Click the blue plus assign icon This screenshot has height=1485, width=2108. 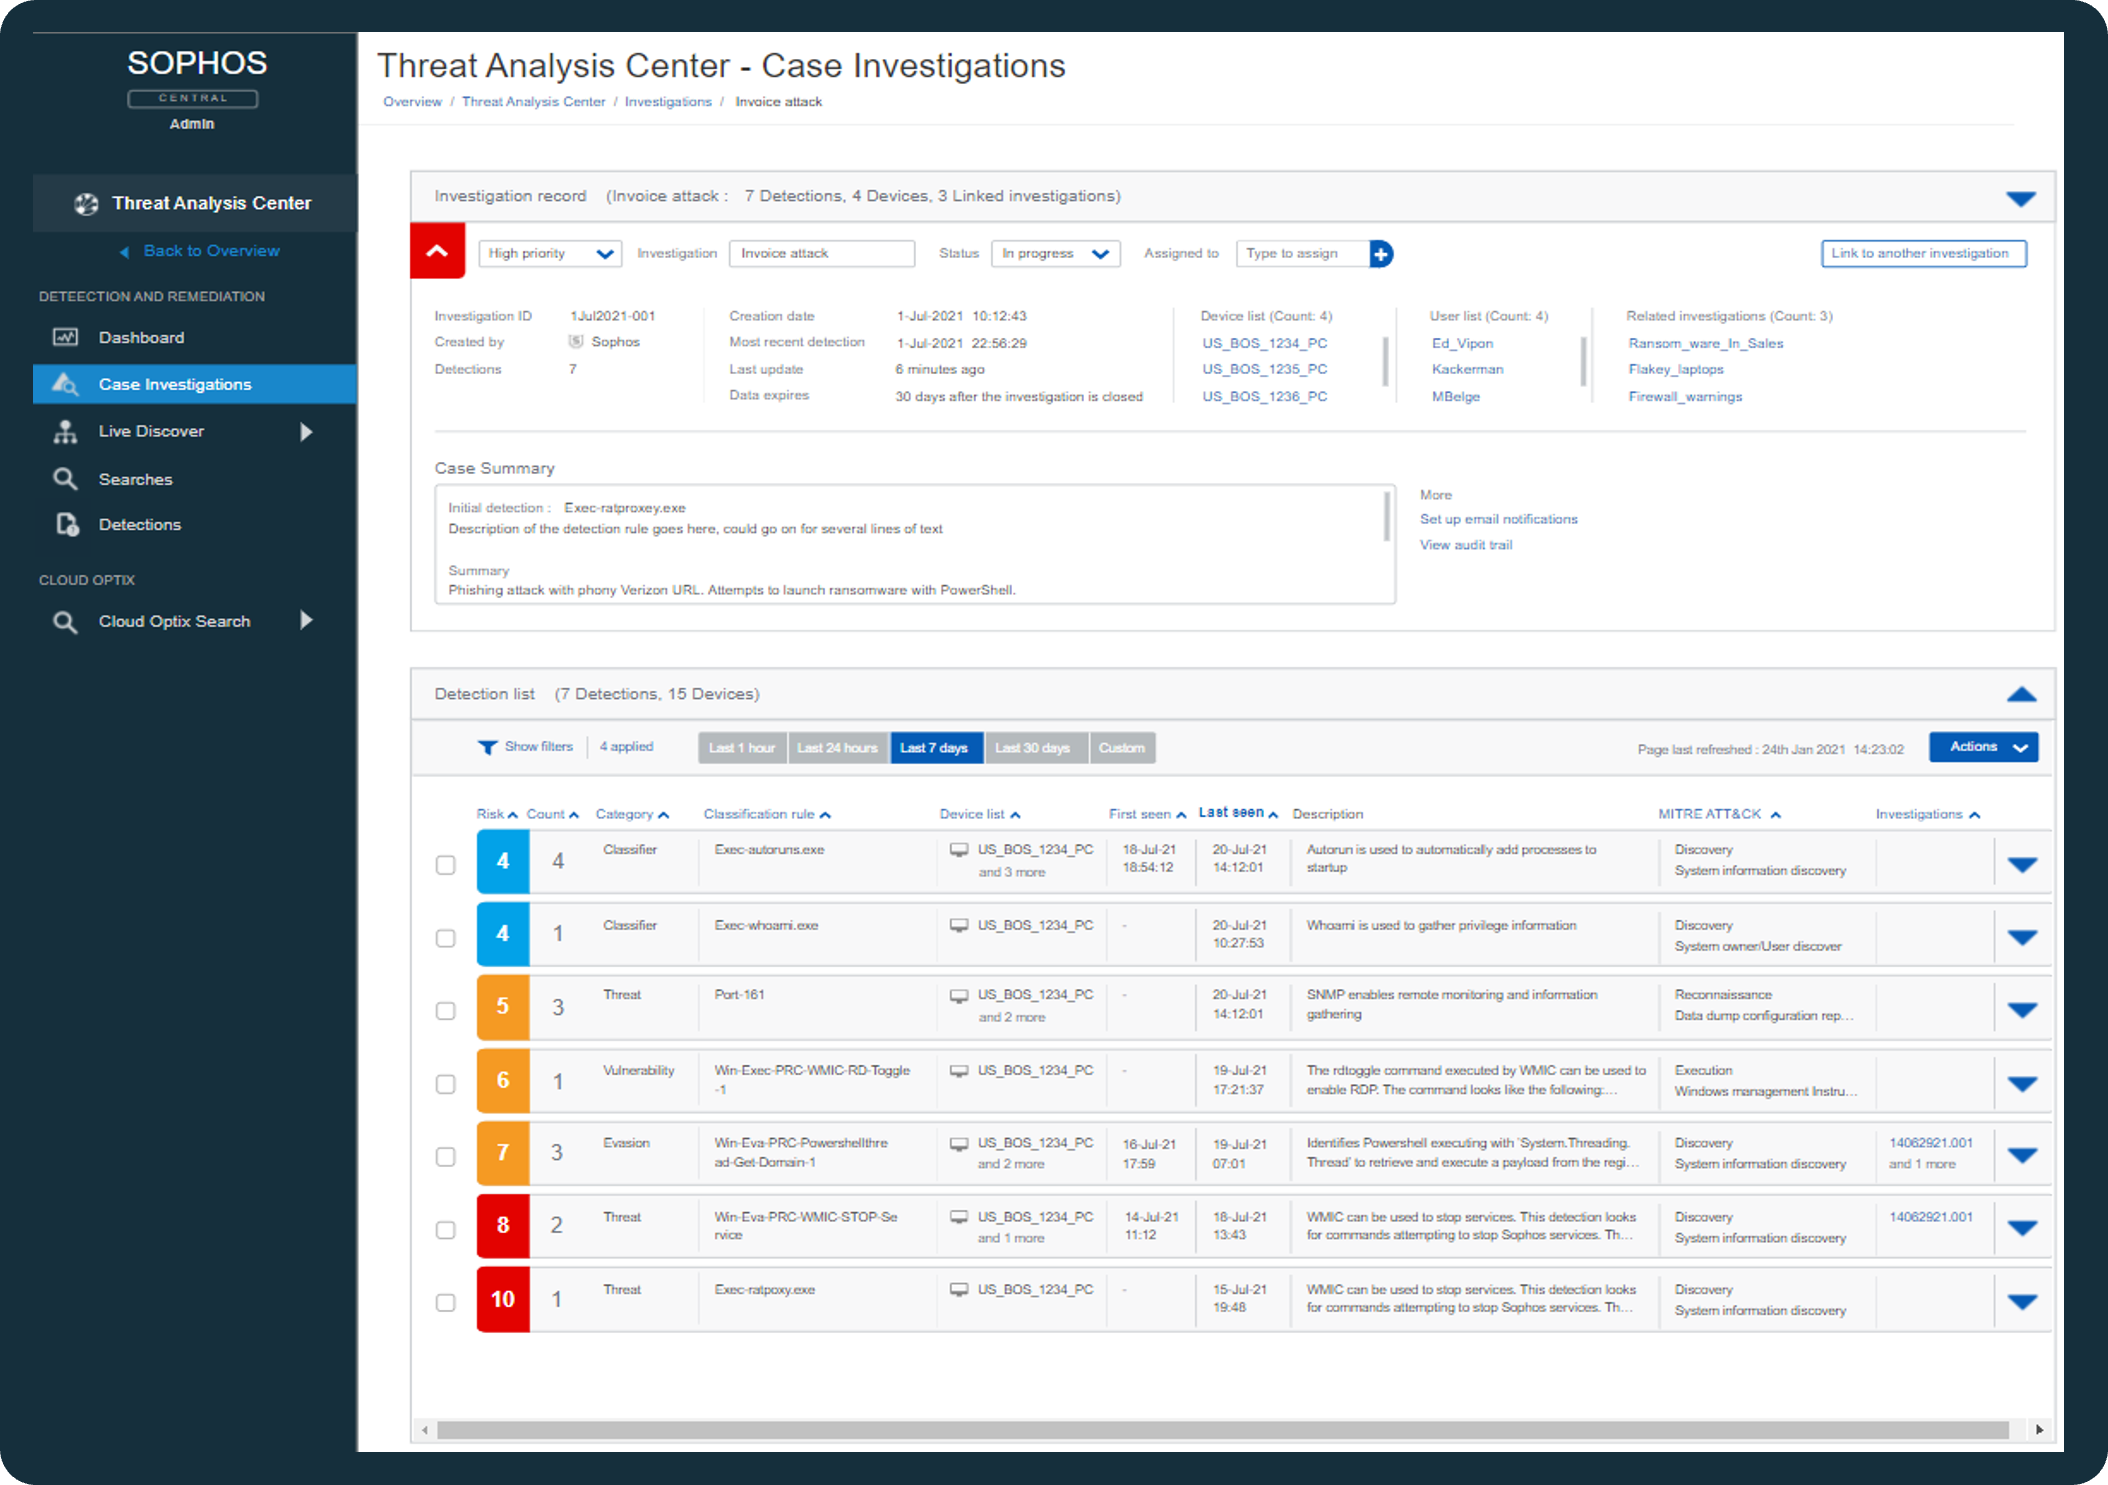click(x=1381, y=254)
